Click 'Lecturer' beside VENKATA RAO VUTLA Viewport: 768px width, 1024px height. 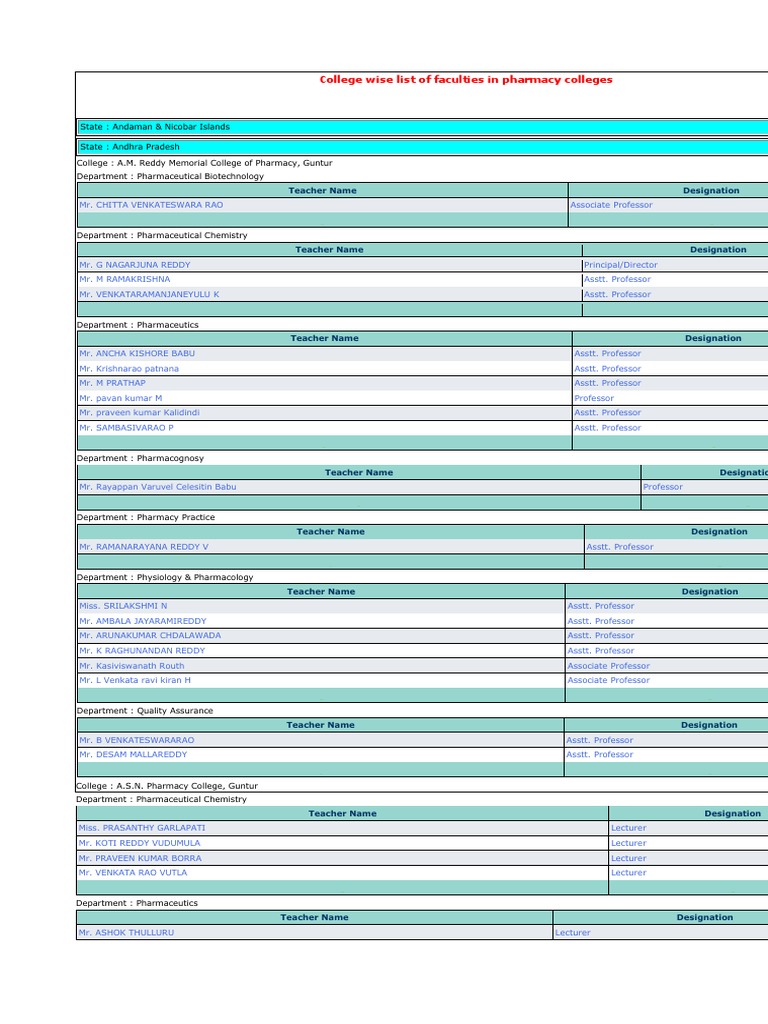pyautogui.click(x=628, y=873)
